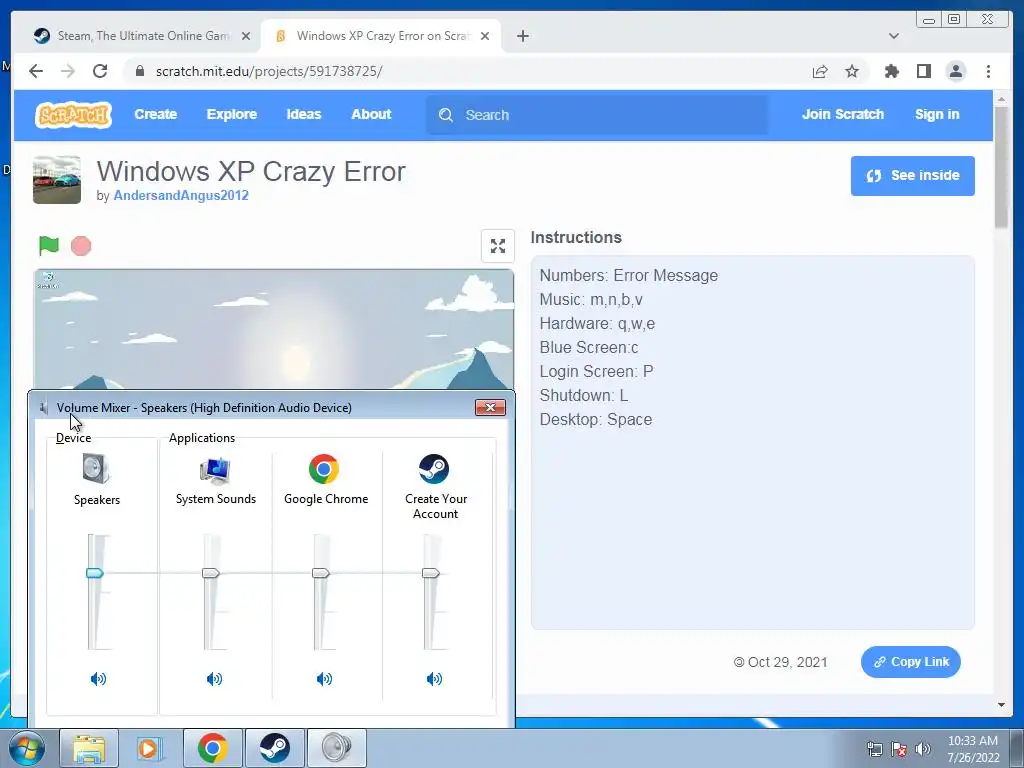Image resolution: width=1024 pixels, height=768 pixels.
Task: Click the red stop button
Action: pyautogui.click(x=81, y=246)
